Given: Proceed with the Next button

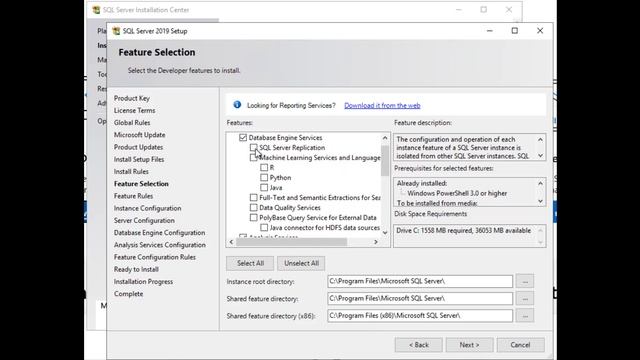Looking at the screenshot, I should 469,345.
